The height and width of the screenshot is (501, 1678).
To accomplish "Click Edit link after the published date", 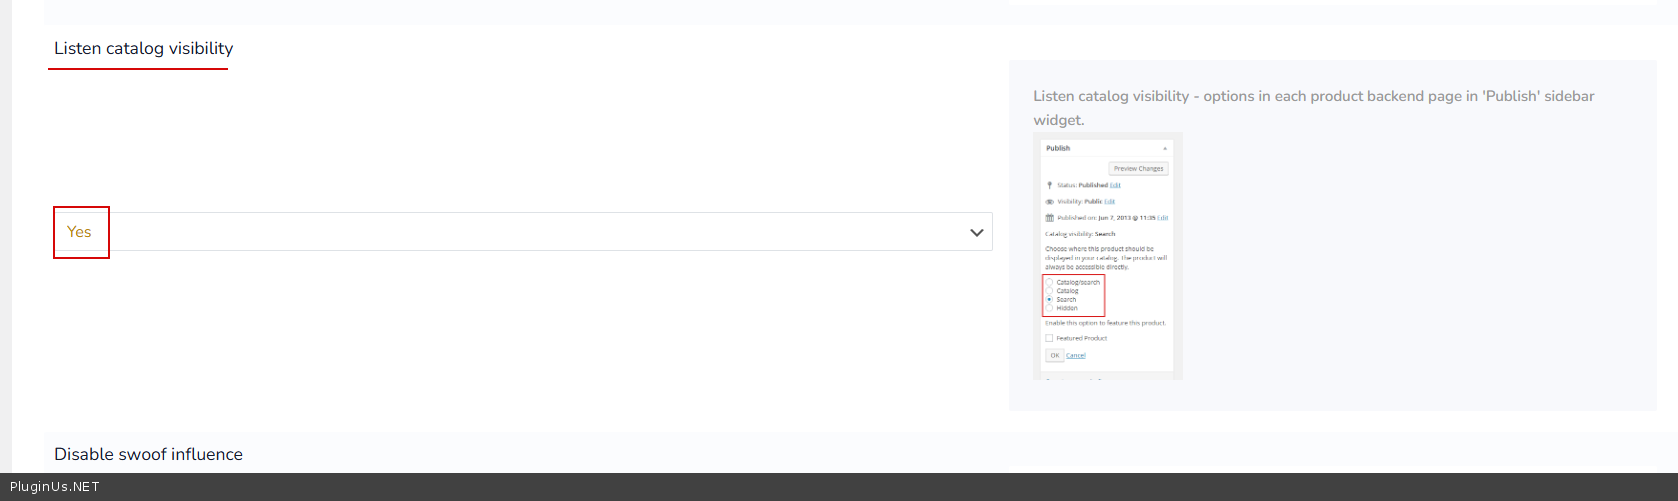I will tap(1163, 217).
